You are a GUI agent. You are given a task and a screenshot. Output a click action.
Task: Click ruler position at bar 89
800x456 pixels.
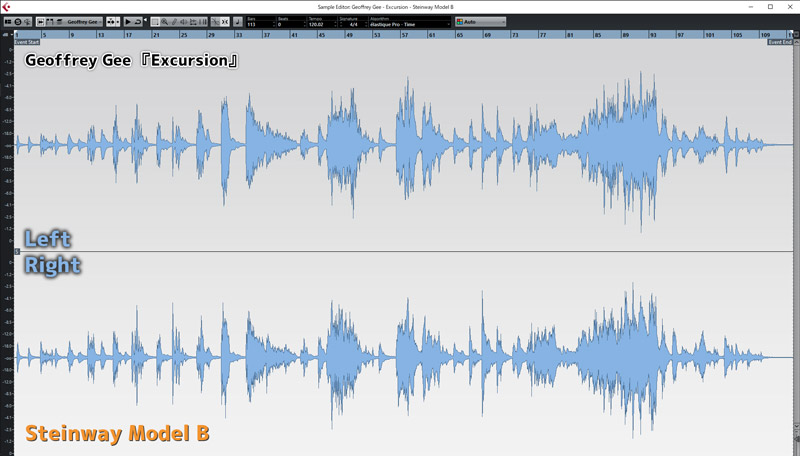(626, 35)
